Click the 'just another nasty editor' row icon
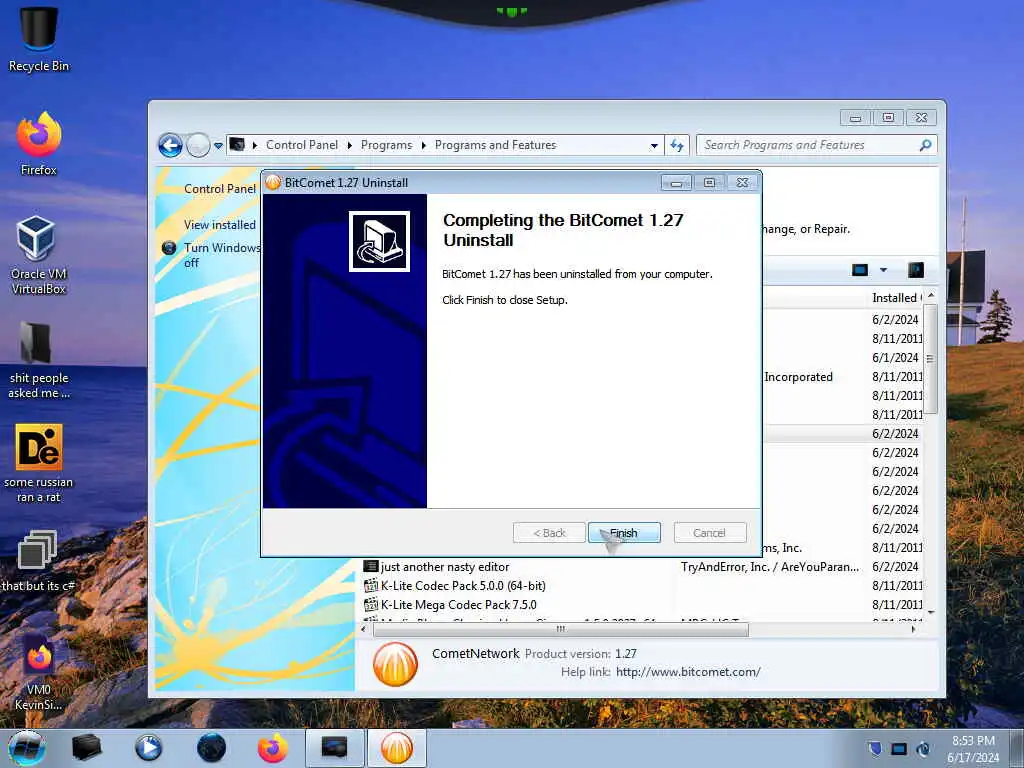This screenshot has width=1024, height=768. [371, 567]
